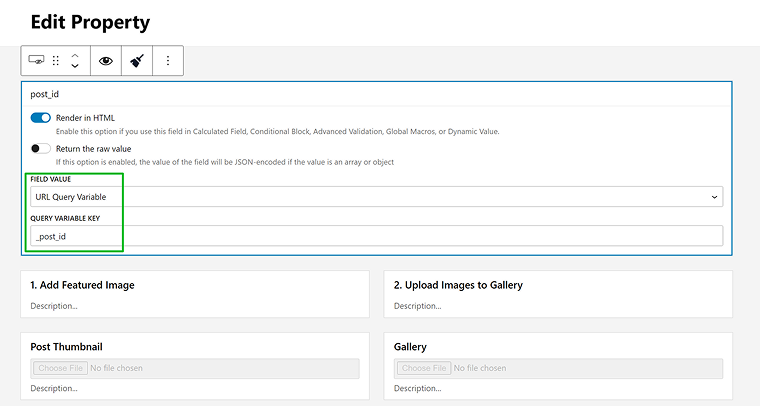Click the Render in HTML label text
Image resolution: width=760 pixels, height=406 pixels.
tap(85, 118)
